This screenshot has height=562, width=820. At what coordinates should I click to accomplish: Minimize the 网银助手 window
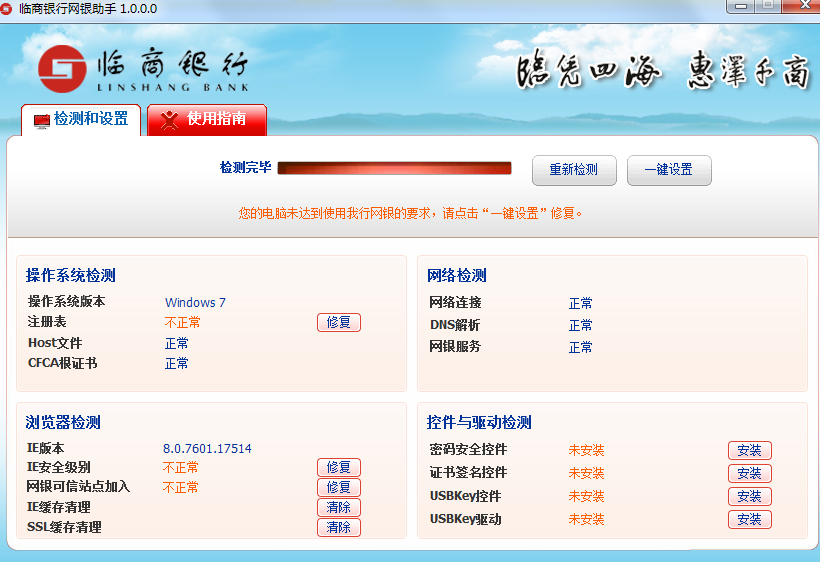(x=741, y=6)
